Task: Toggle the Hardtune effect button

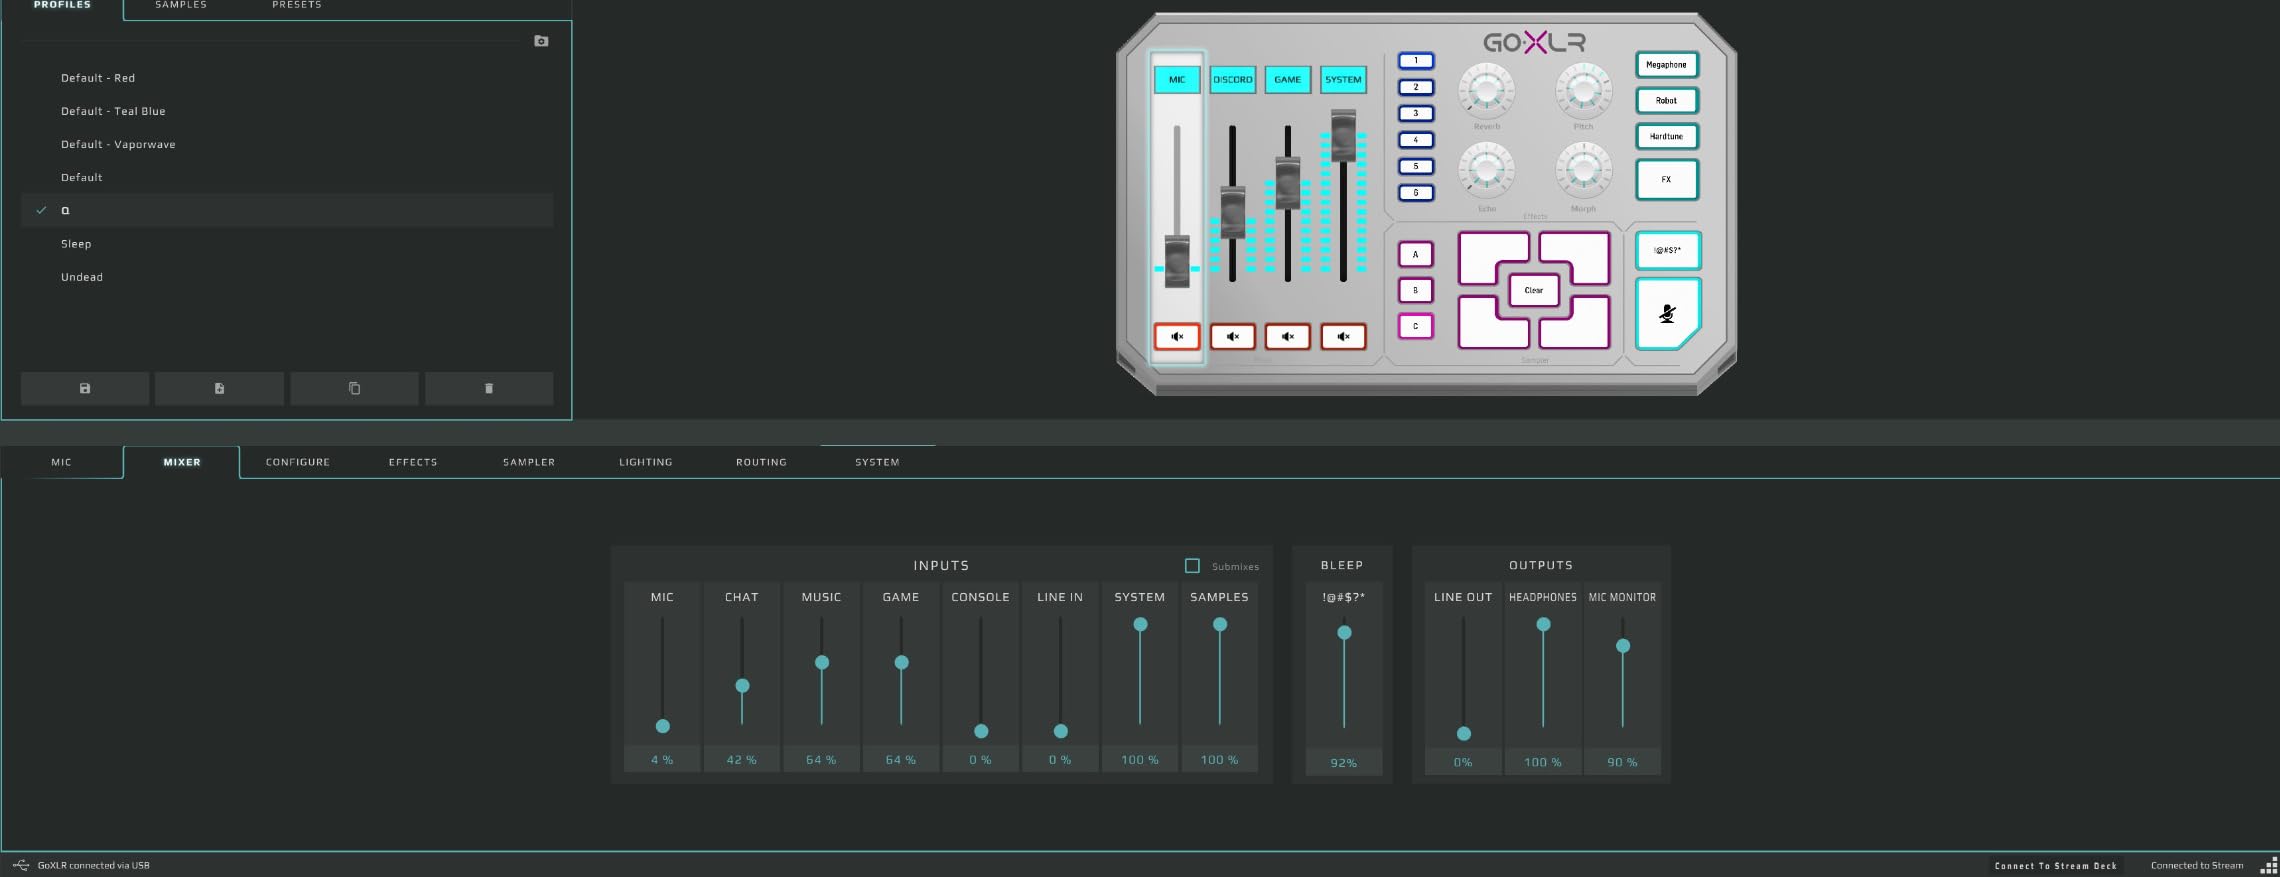Action: coord(1667,136)
